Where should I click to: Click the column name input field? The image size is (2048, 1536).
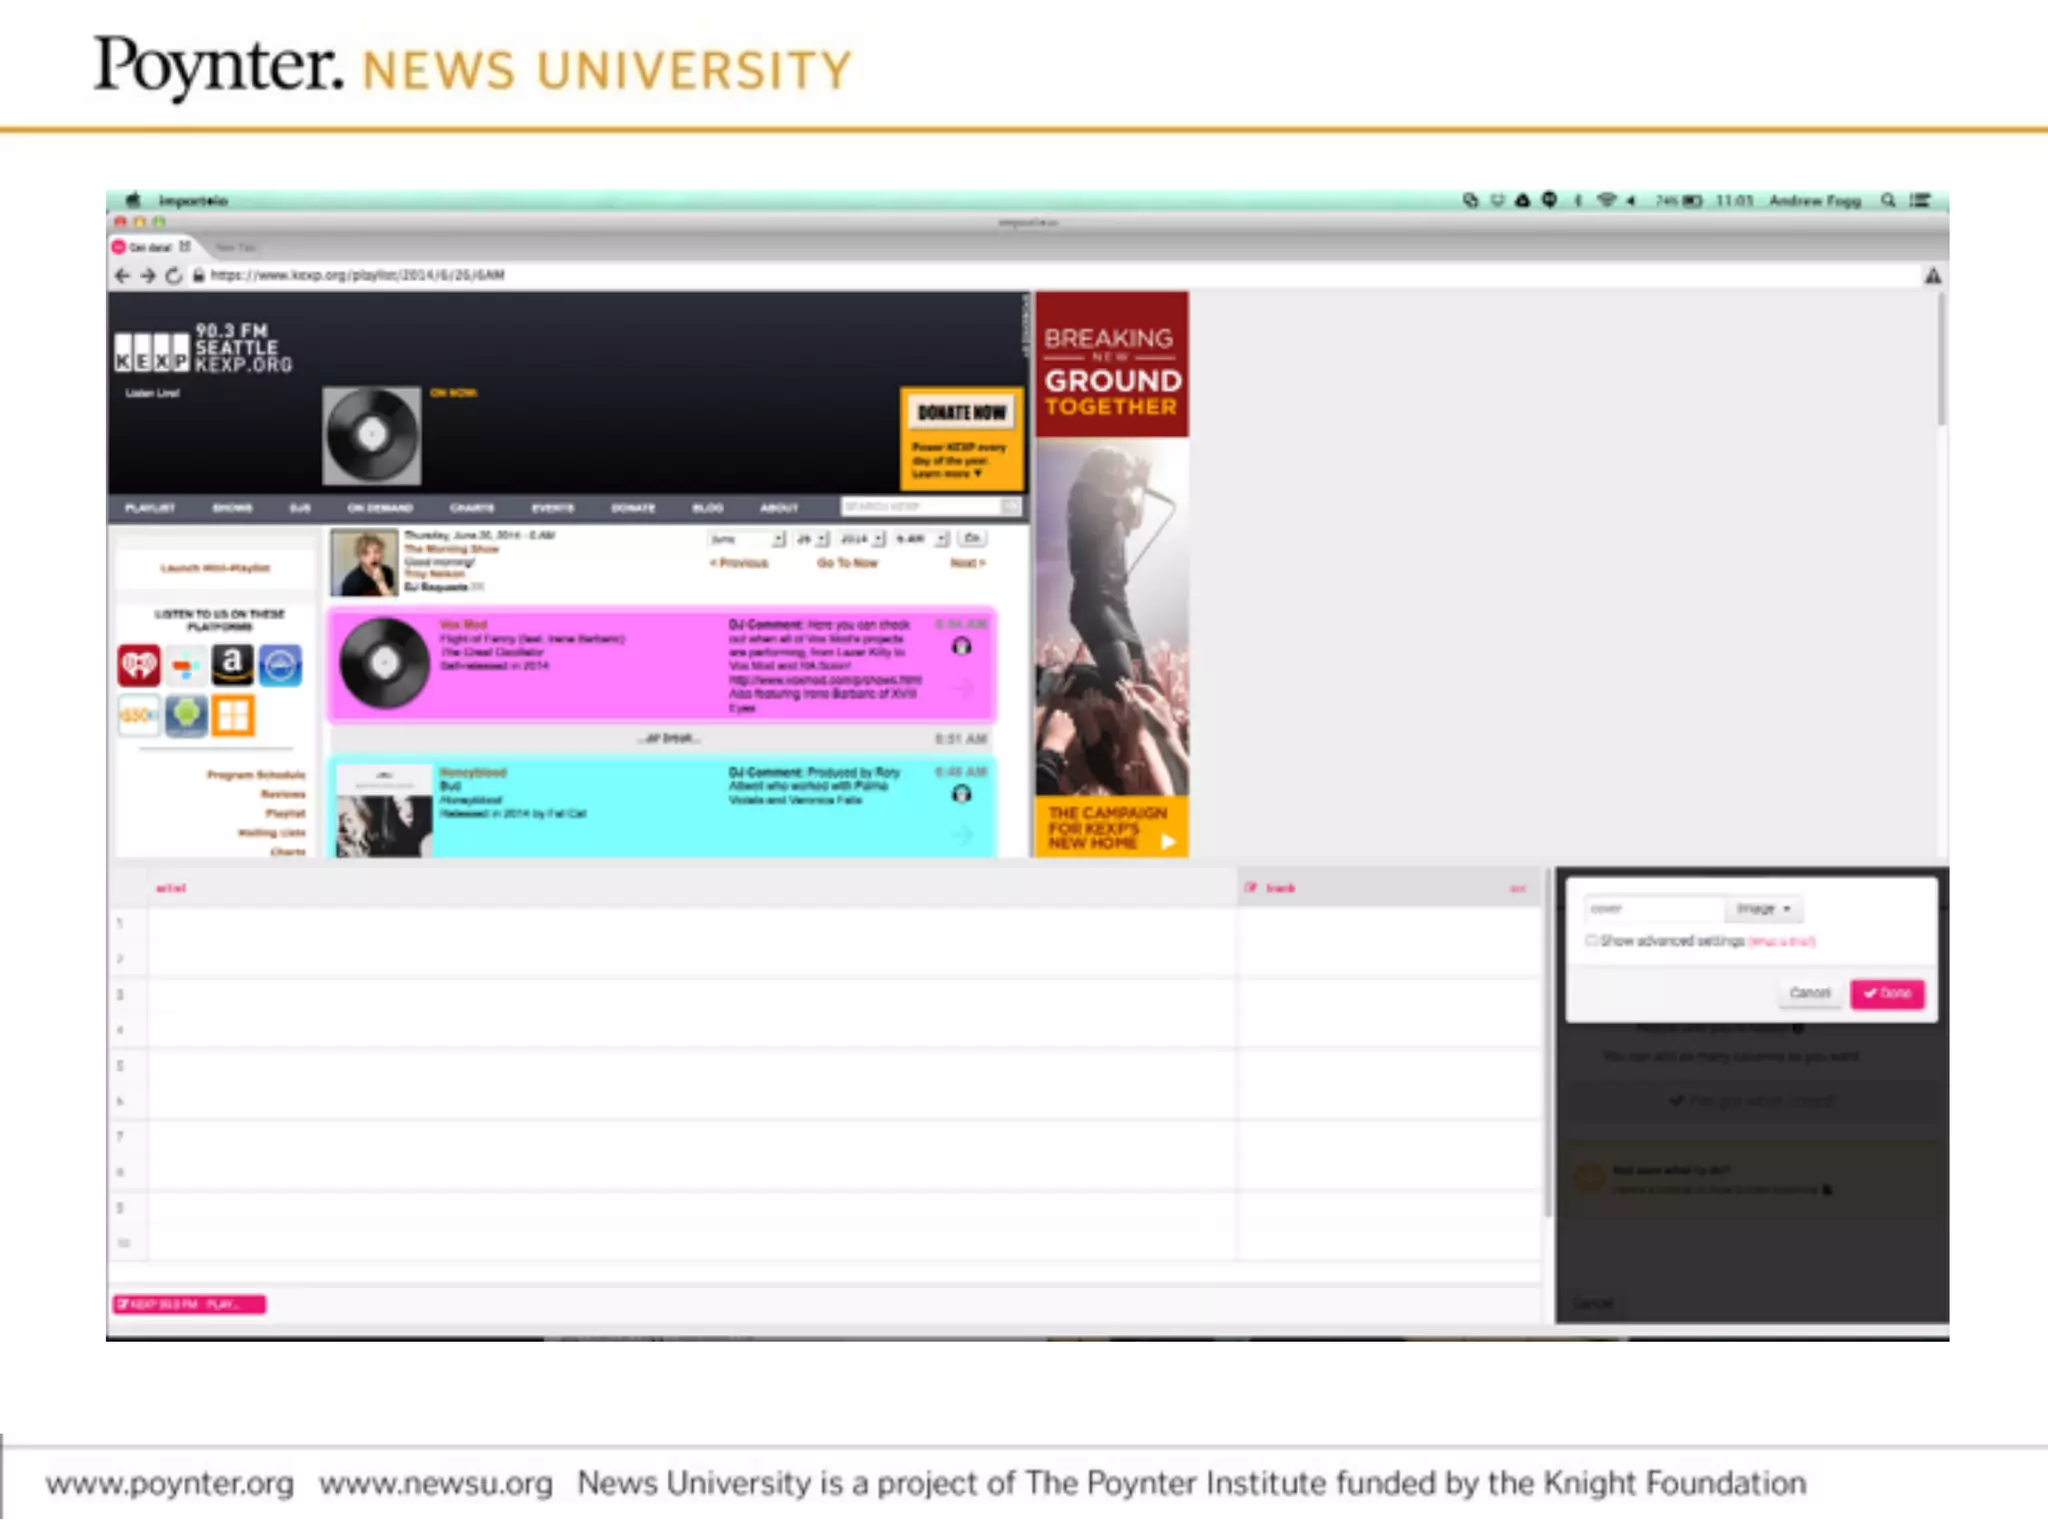(1652, 909)
